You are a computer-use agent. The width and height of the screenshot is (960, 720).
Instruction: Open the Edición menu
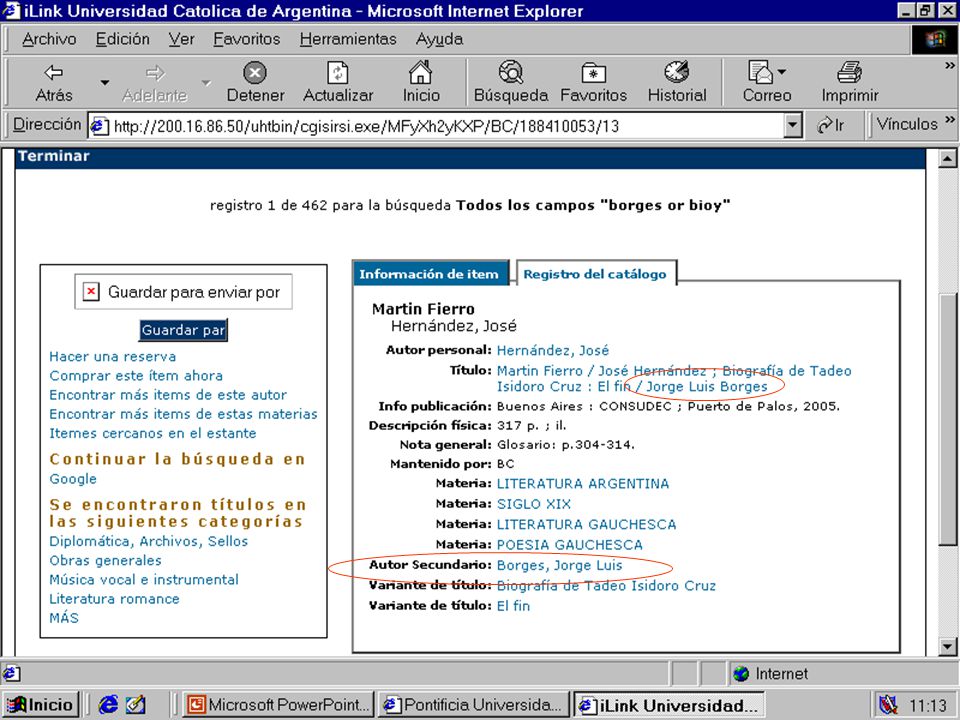pyautogui.click(x=122, y=39)
